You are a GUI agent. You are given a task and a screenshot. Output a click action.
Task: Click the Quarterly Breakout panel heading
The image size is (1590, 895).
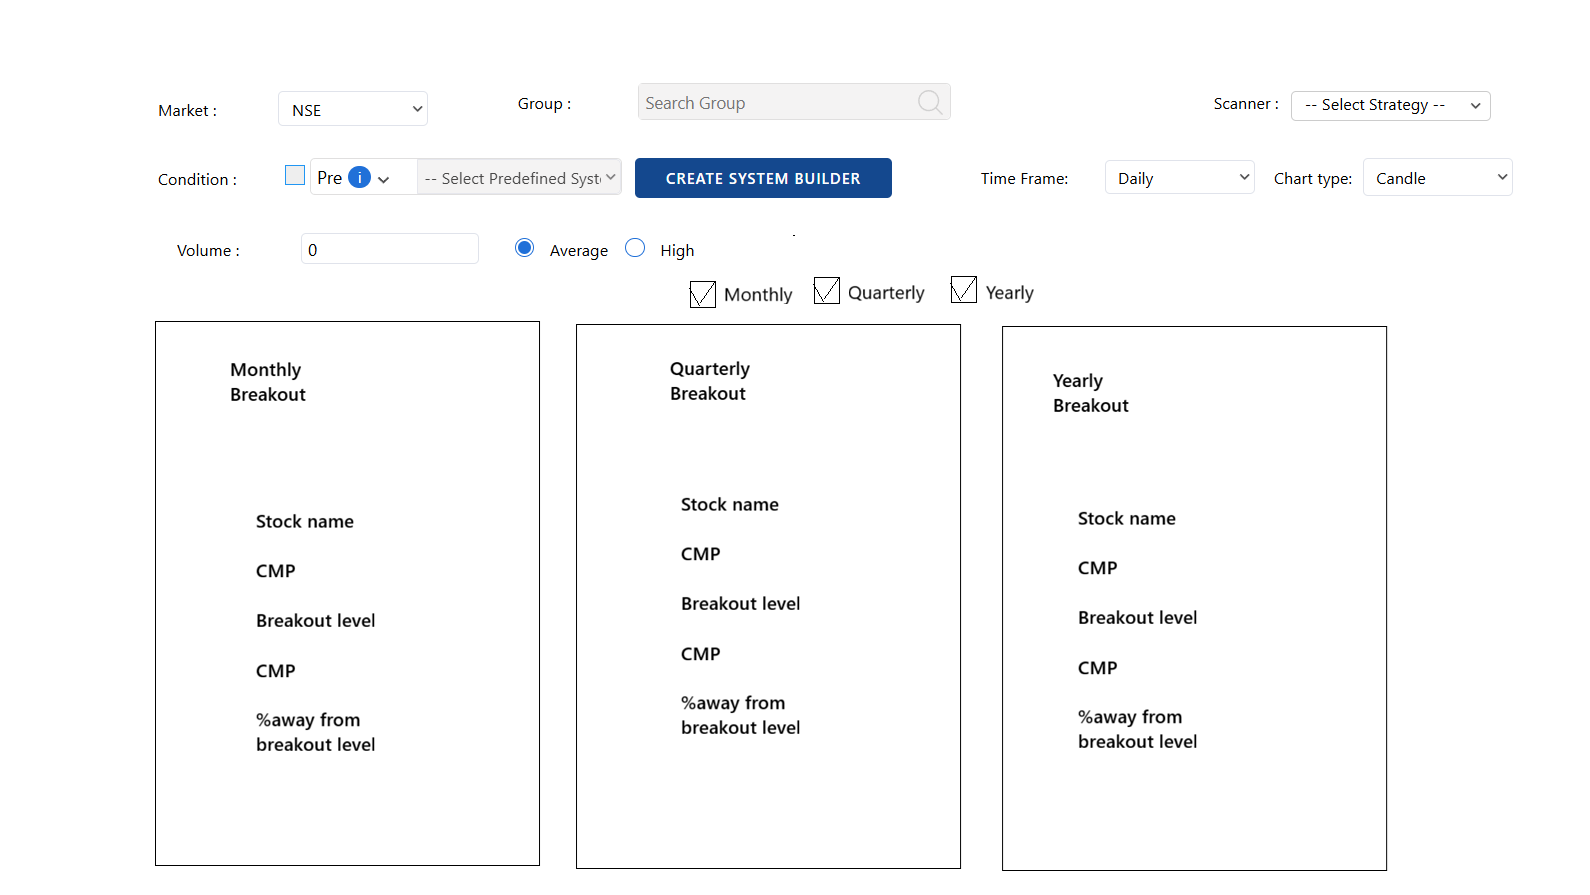click(710, 381)
